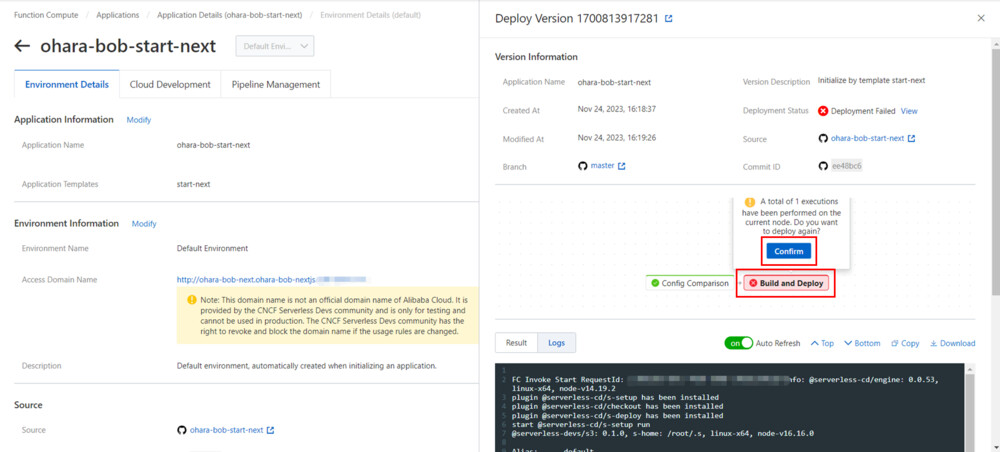Click the green Config Comparison check icon

655,283
